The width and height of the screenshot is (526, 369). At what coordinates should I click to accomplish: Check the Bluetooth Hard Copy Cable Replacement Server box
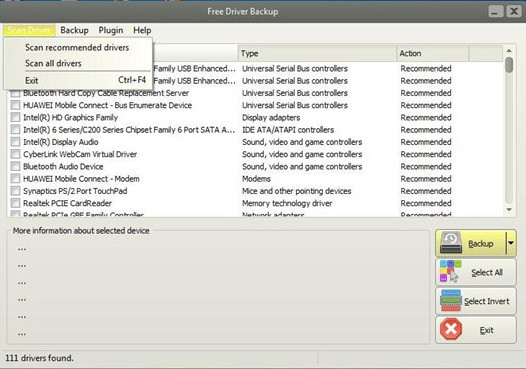(15, 93)
